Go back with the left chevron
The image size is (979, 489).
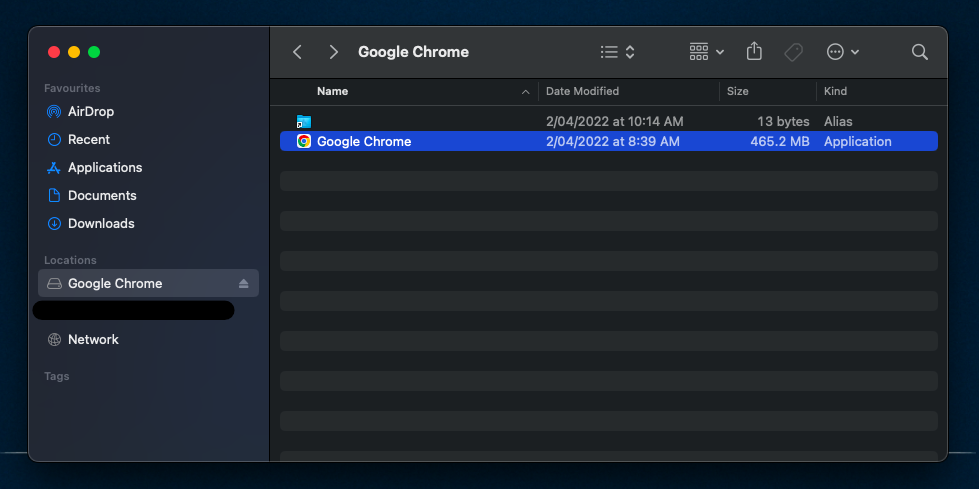pos(297,52)
